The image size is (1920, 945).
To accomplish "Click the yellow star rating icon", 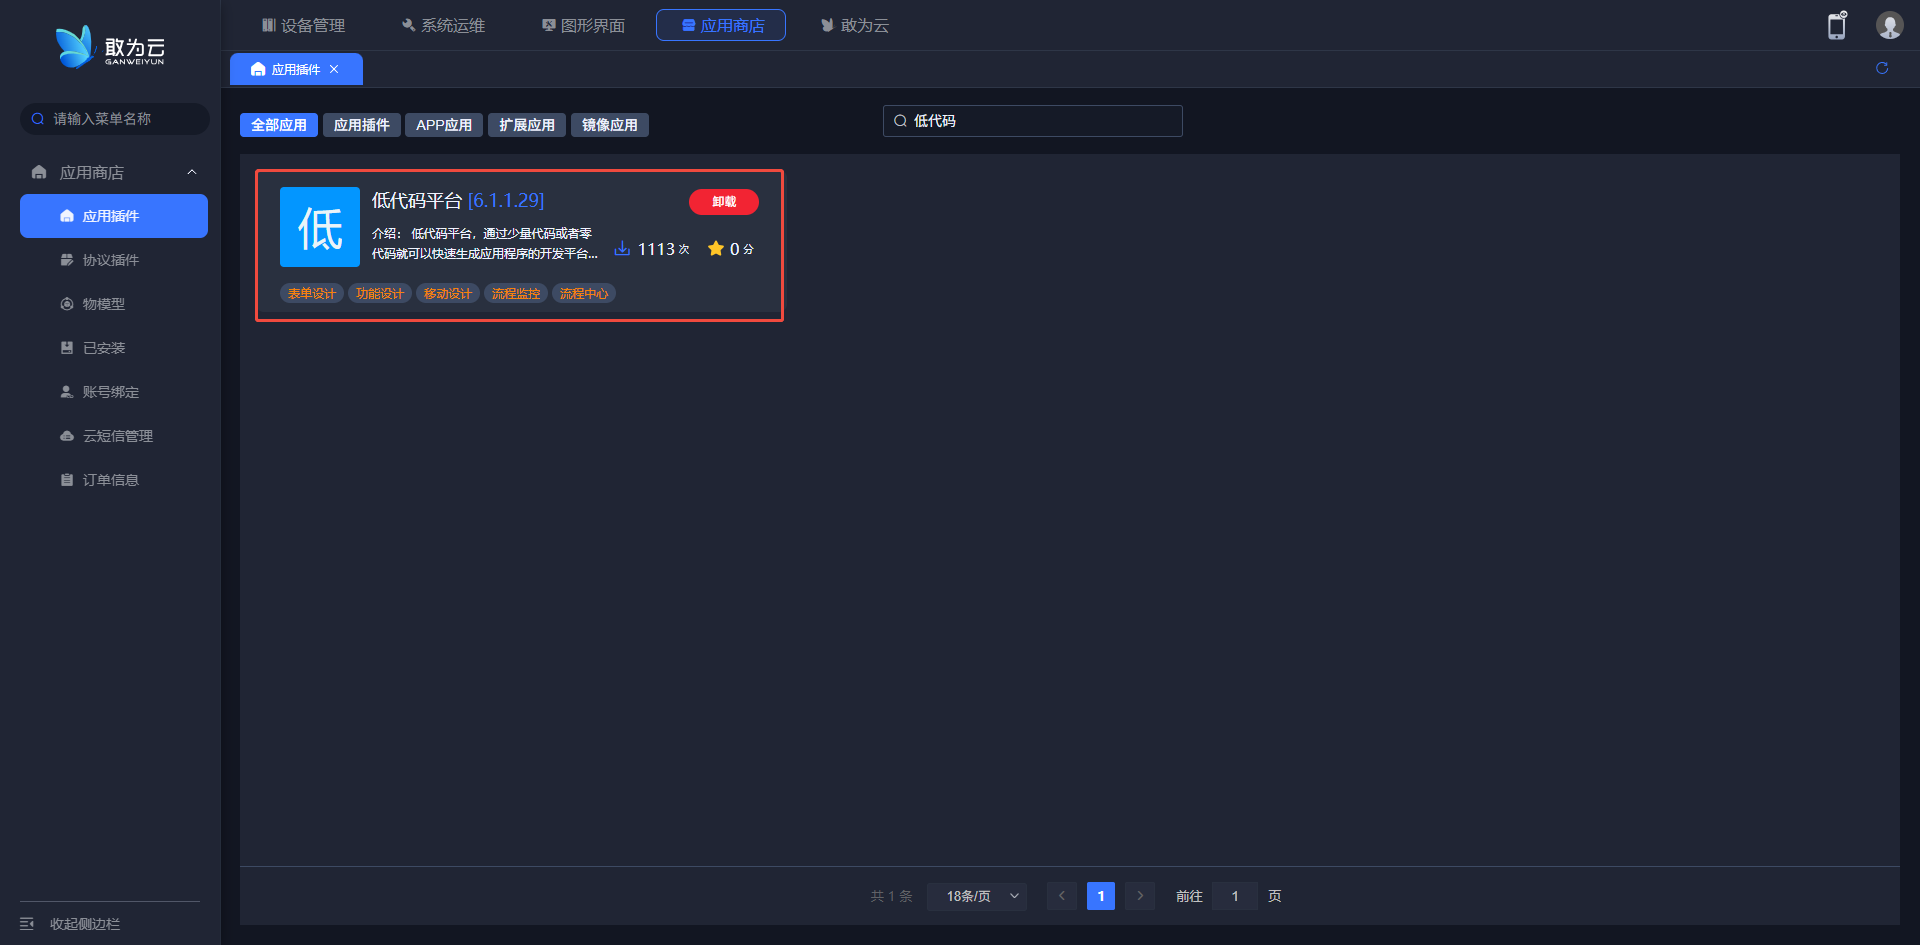I will click(716, 248).
